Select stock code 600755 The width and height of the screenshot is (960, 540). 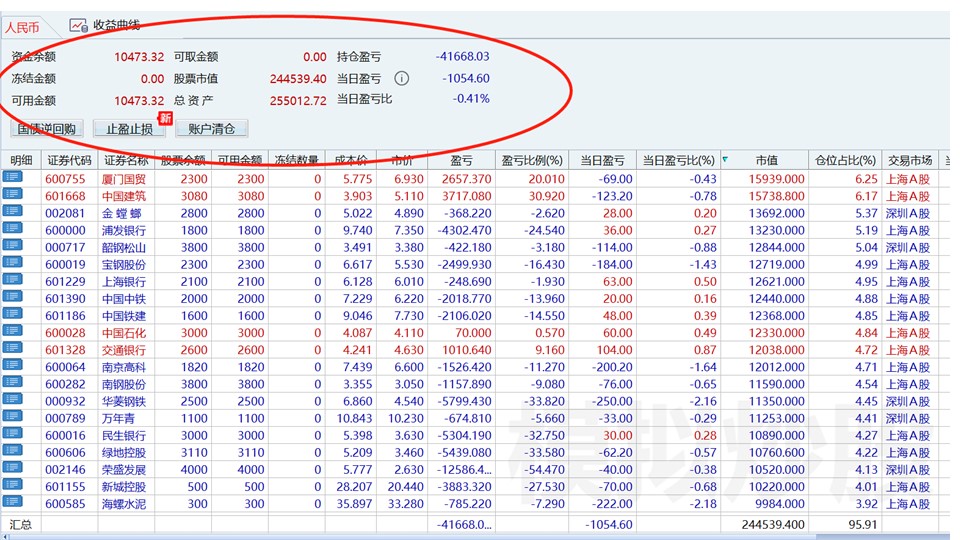click(66, 179)
